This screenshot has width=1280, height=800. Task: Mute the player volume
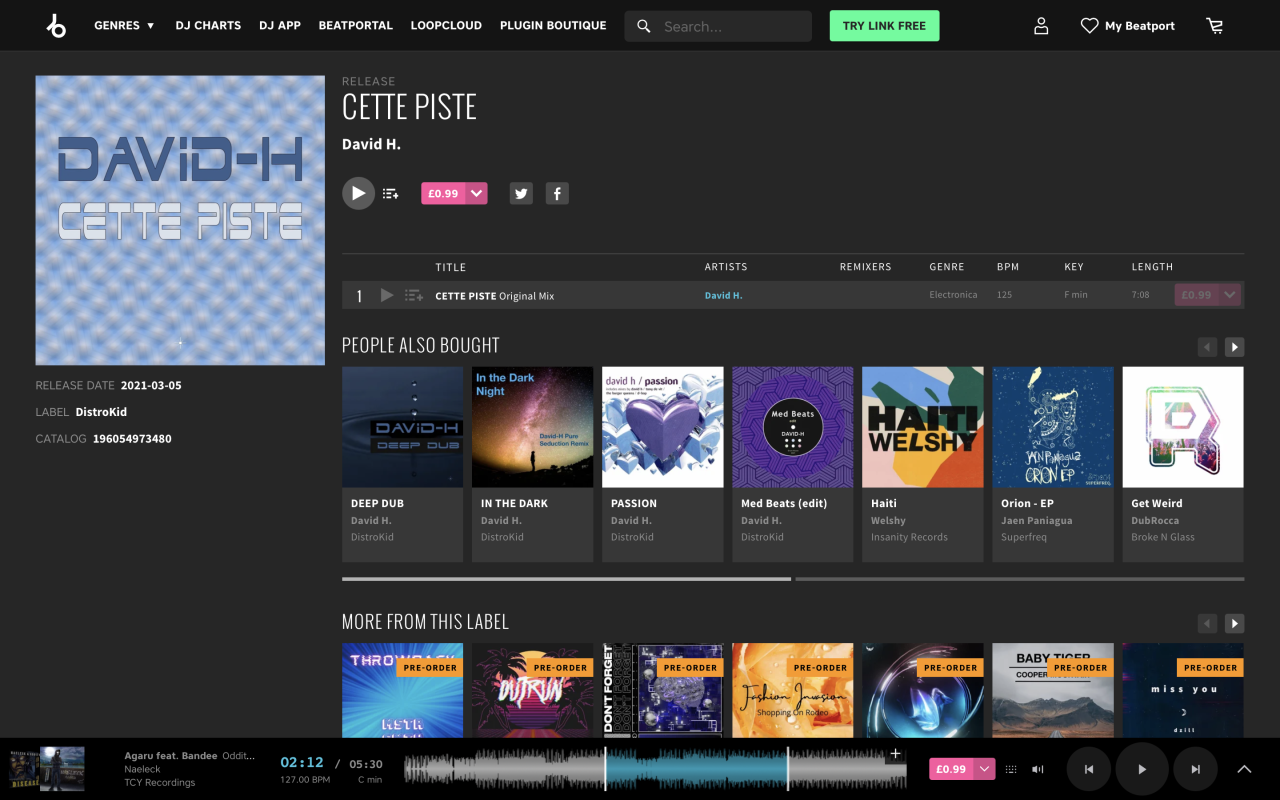(1038, 769)
